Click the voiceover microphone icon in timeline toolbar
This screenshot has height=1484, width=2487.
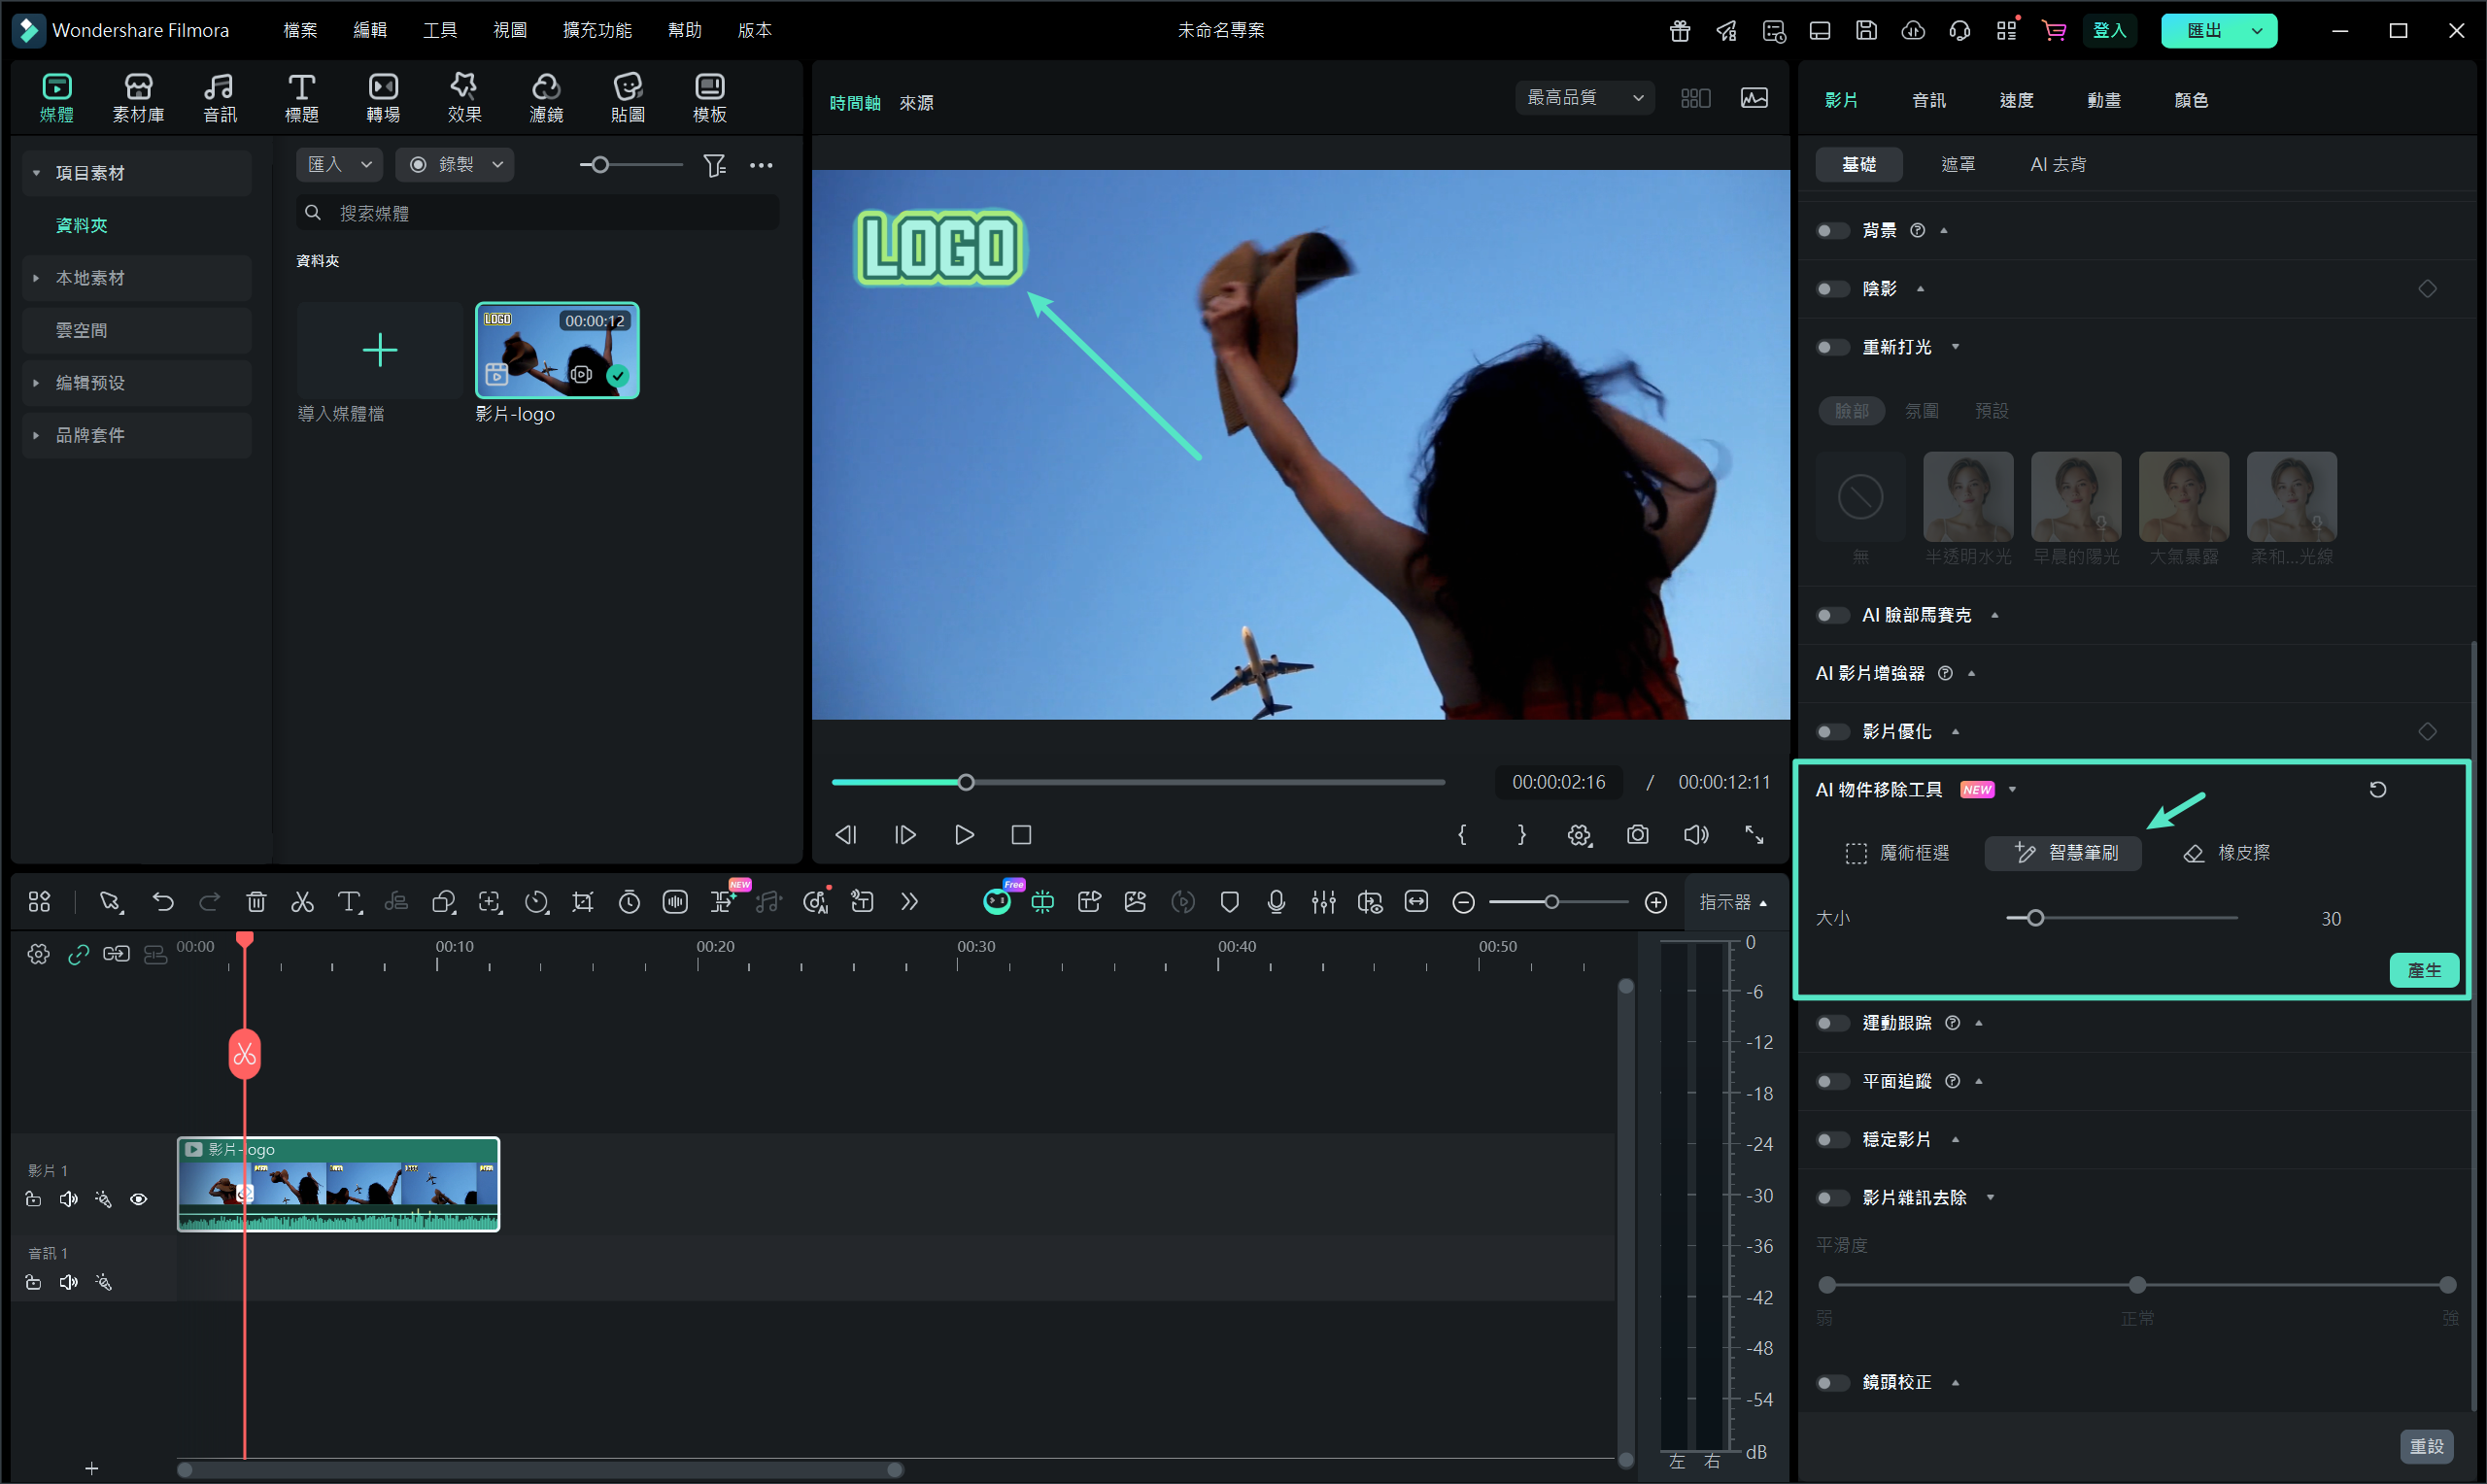[1276, 902]
